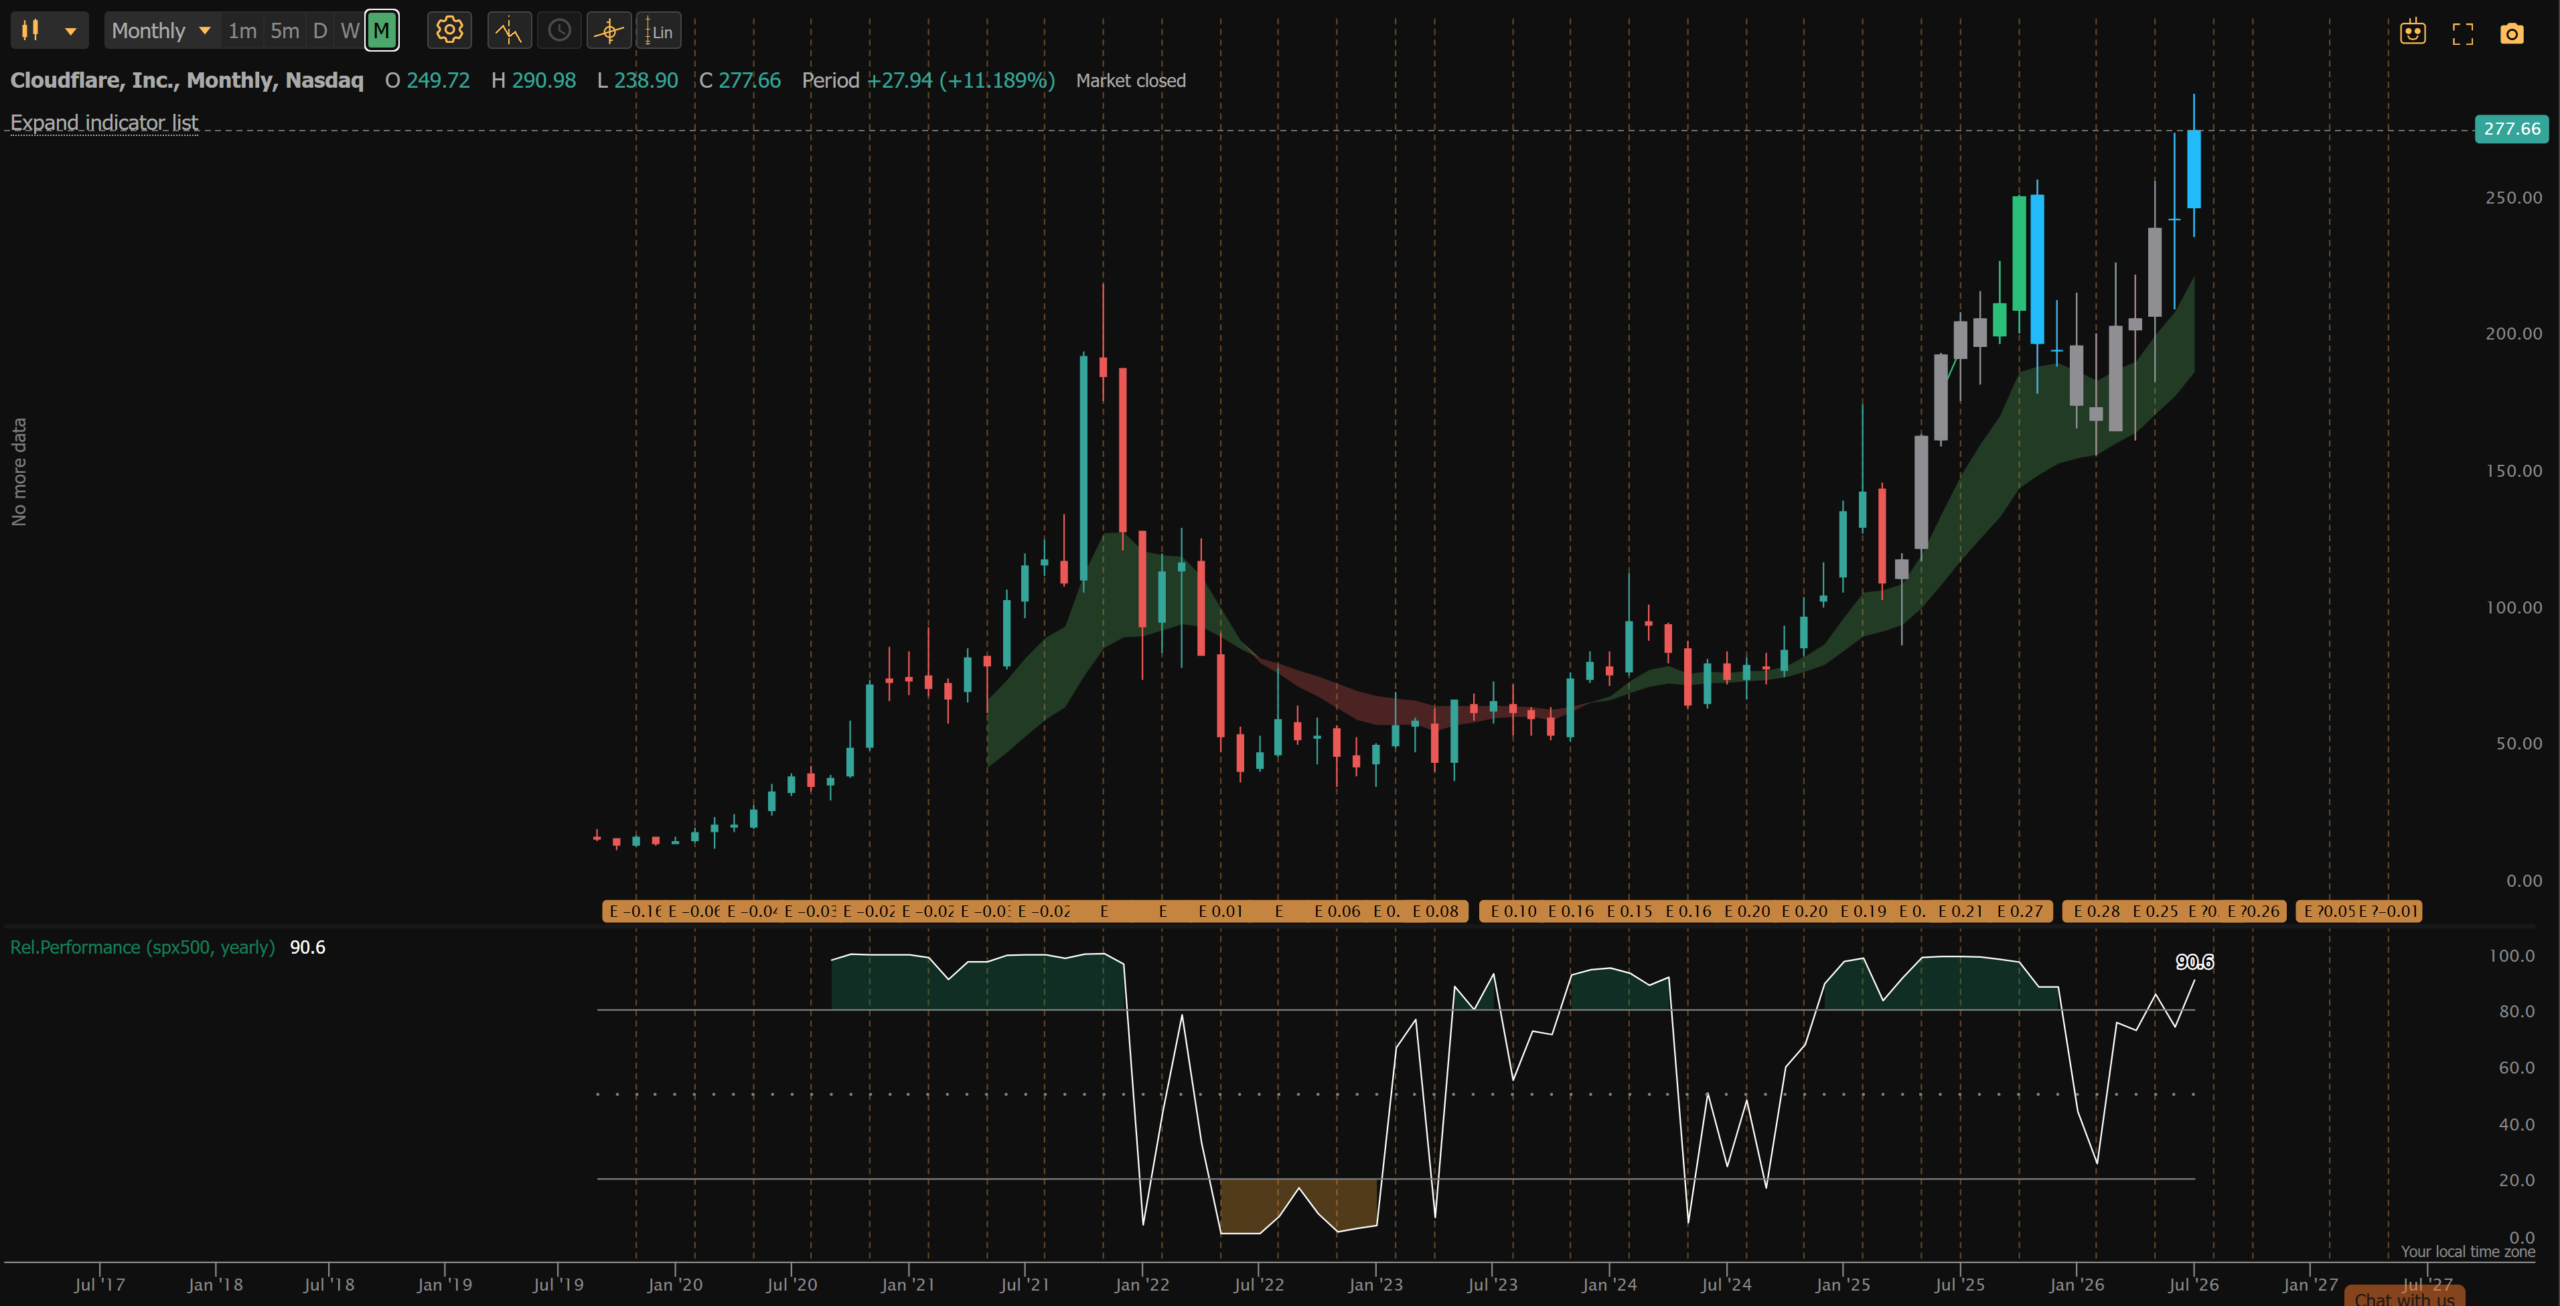This screenshot has width=2560, height=1306.
Task: Click the E 0.27 earnings marker
Action: 2020,911
